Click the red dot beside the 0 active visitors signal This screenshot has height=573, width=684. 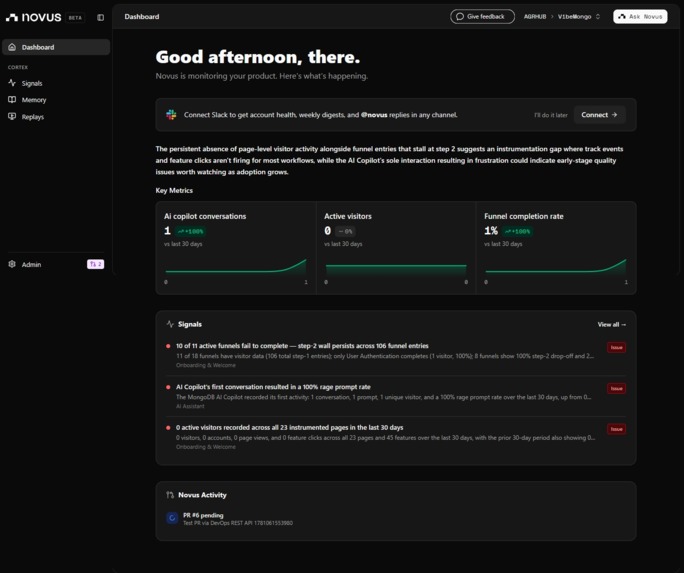168,428
